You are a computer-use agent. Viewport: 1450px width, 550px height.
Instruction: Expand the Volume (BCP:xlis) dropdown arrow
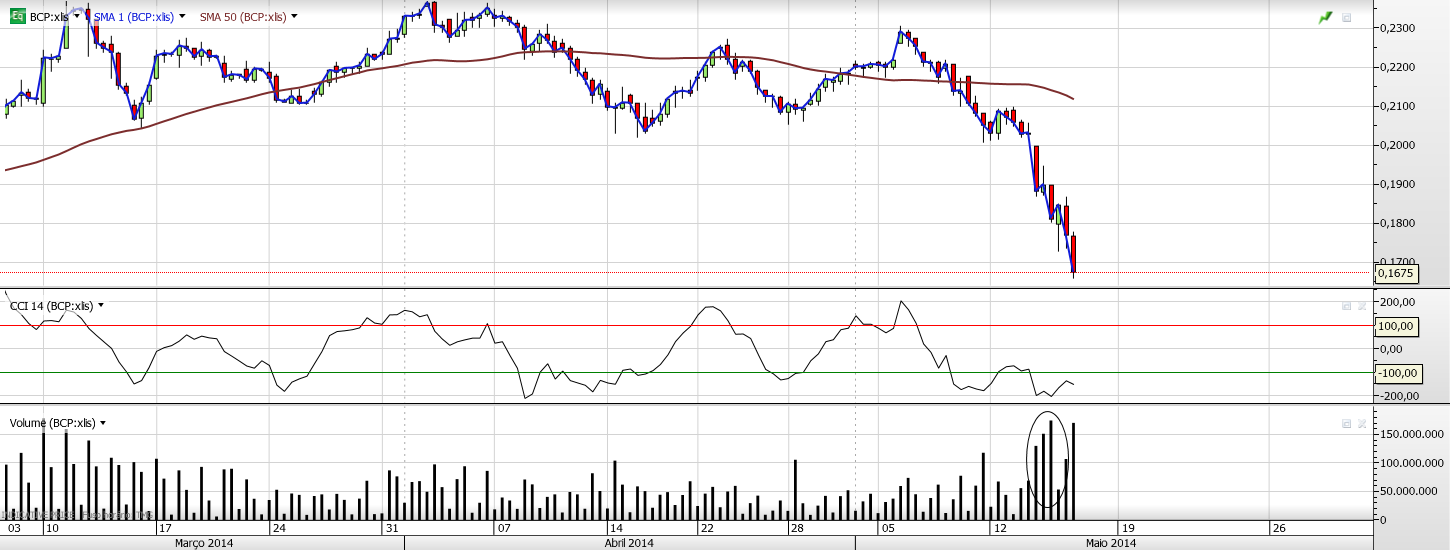point(103,423)
